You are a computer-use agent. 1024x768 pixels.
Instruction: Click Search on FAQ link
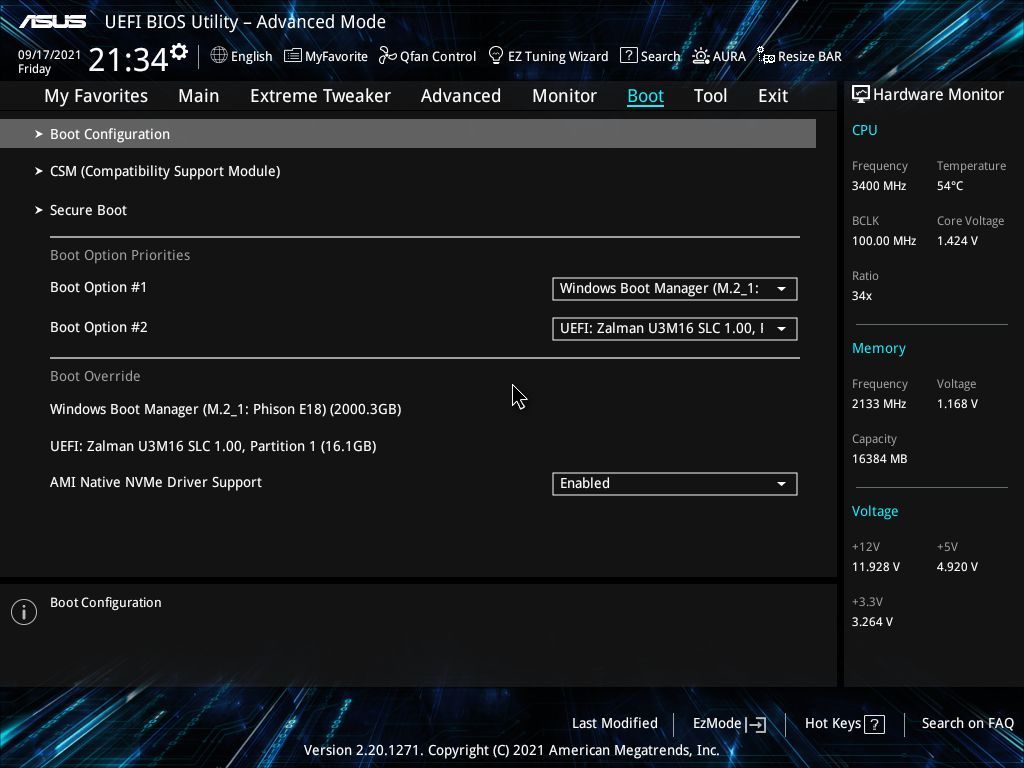(x=967, y=724)
